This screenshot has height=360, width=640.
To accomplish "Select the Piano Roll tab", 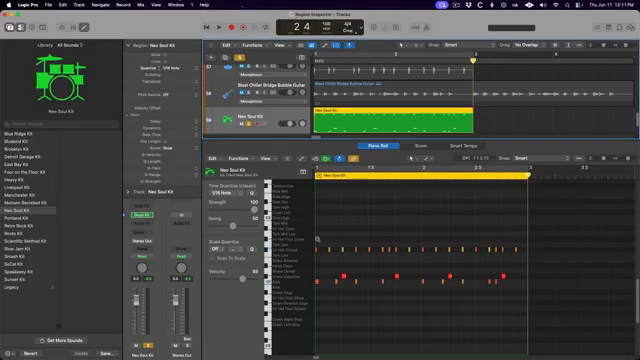I will pos(378,146).
